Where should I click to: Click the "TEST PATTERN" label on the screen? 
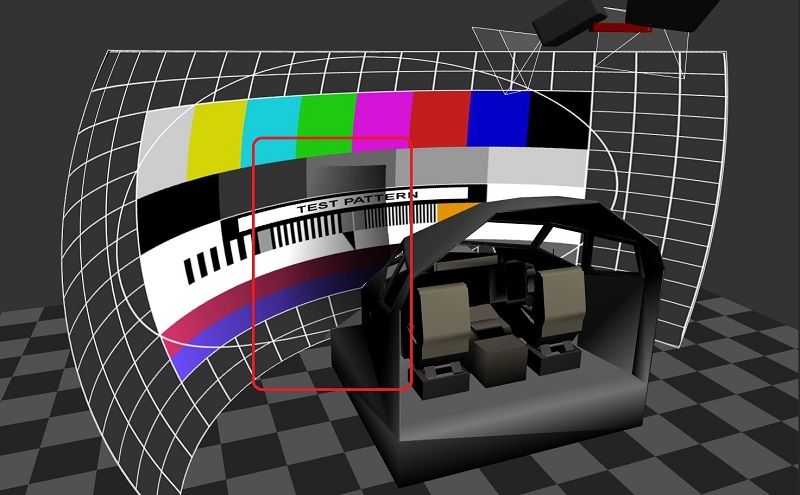(x=357, y=202)
